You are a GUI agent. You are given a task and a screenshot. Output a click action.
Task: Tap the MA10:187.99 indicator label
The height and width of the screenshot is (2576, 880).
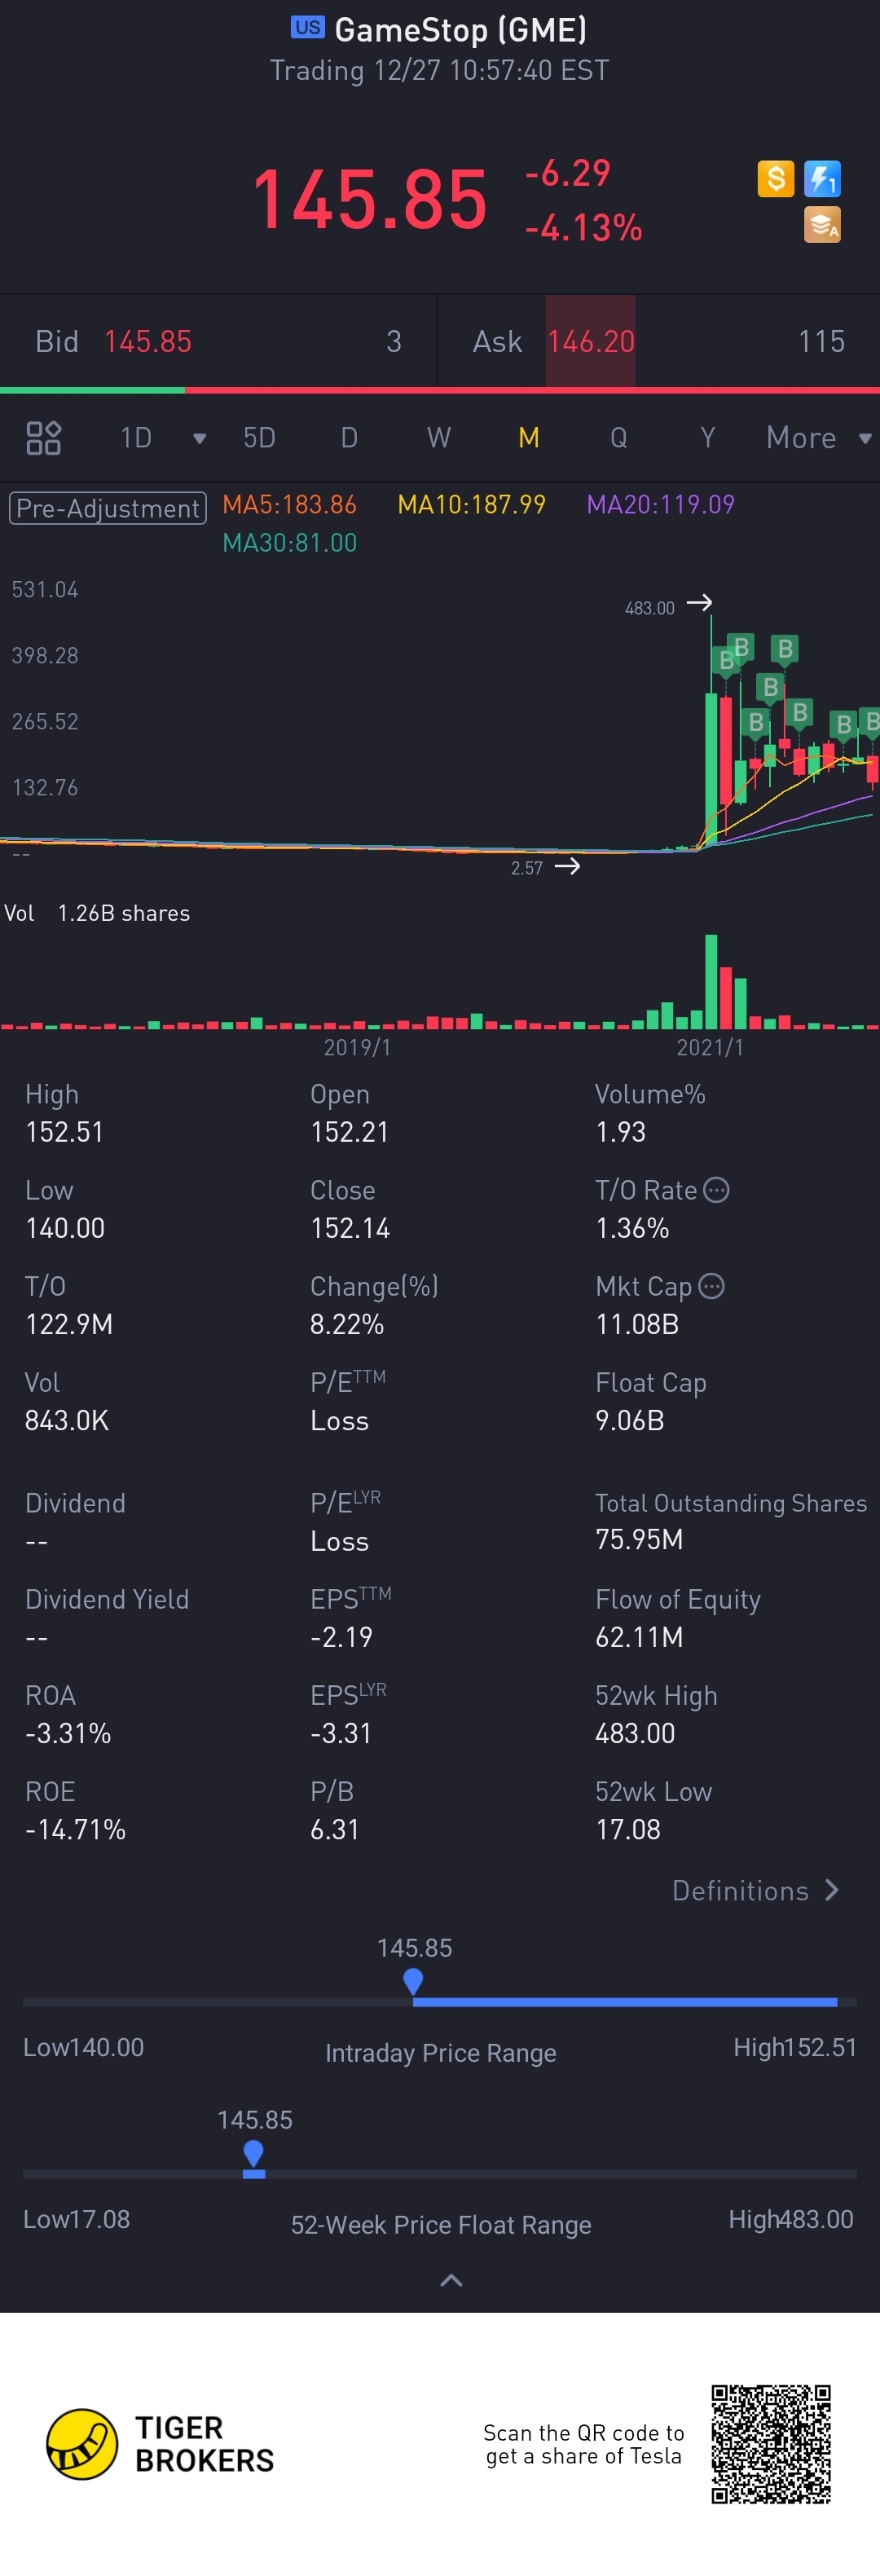(x=472, y=504)
